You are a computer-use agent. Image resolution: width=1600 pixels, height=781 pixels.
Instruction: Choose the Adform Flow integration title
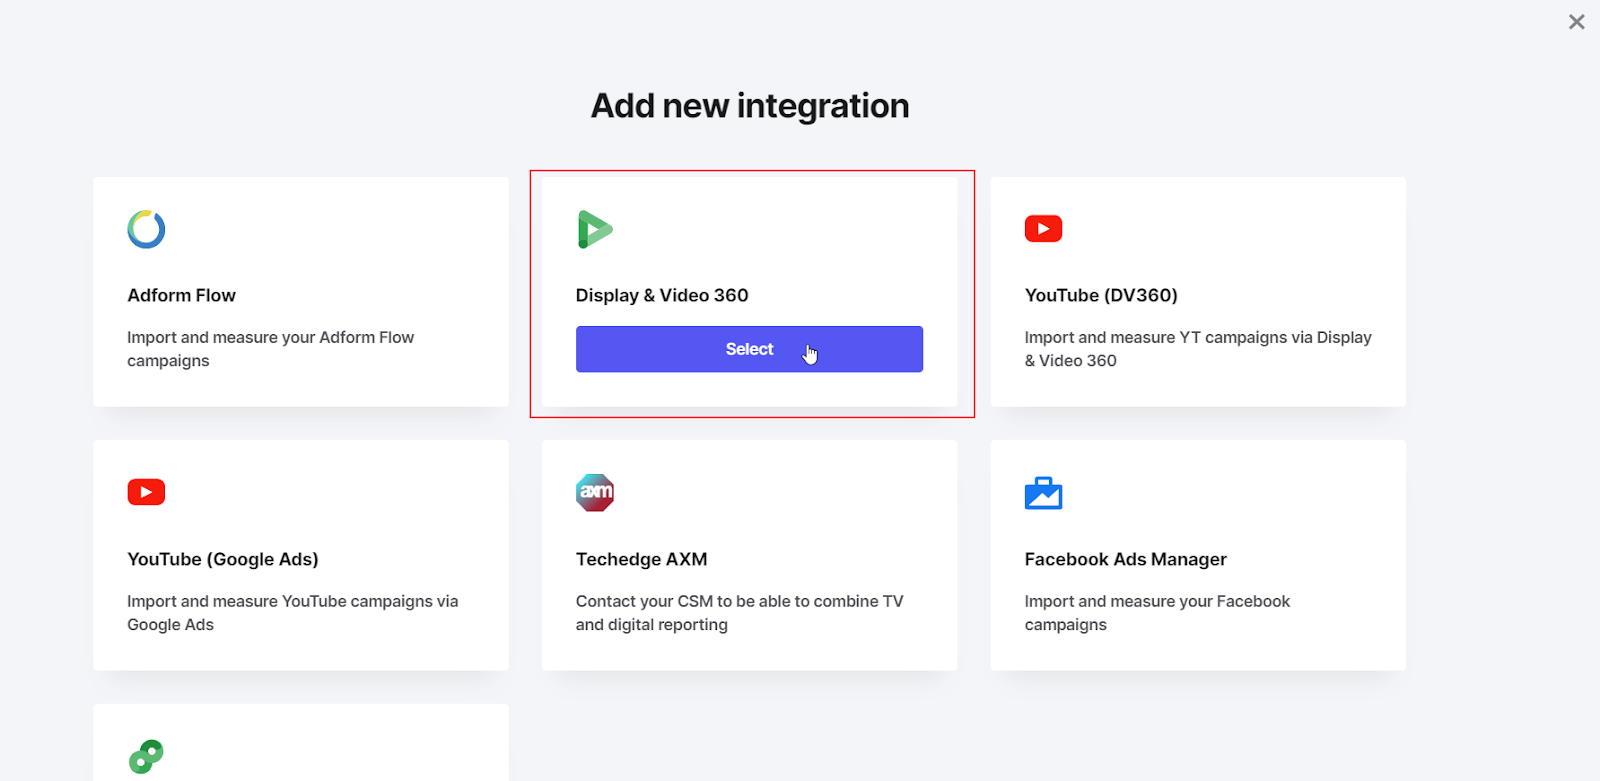[181, 295]
